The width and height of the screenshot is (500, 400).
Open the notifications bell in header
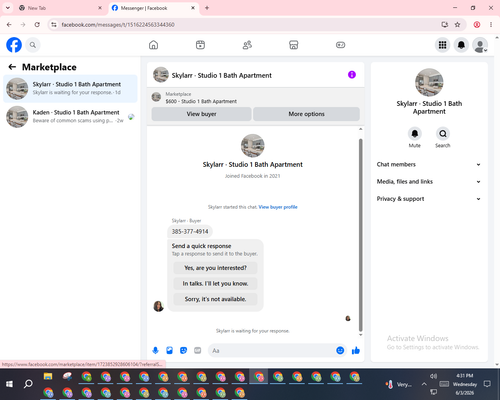click(x=461, y=45)
